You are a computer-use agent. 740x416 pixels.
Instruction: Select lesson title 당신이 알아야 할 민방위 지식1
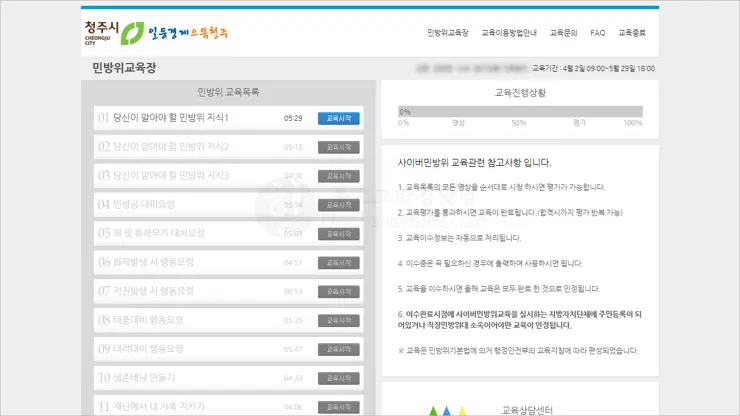click(x=170, y=118)
